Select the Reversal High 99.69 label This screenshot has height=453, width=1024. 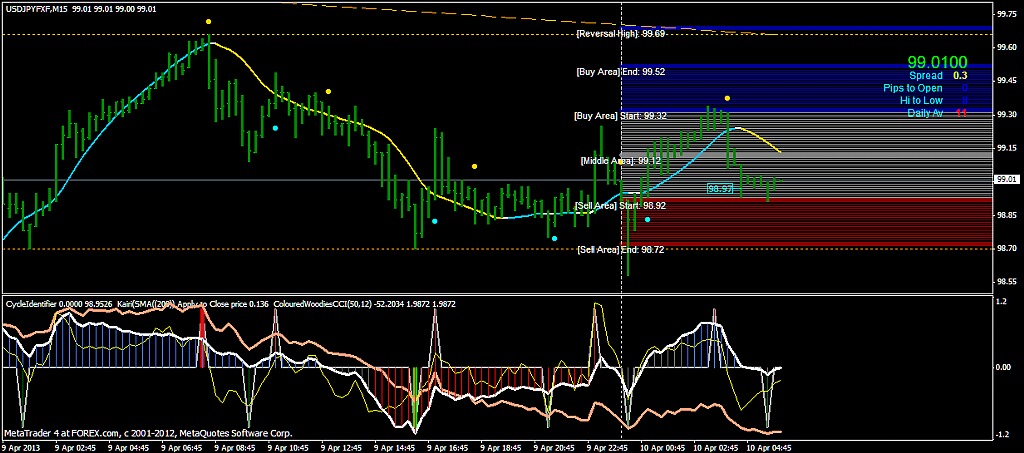[x=621, y=34]
